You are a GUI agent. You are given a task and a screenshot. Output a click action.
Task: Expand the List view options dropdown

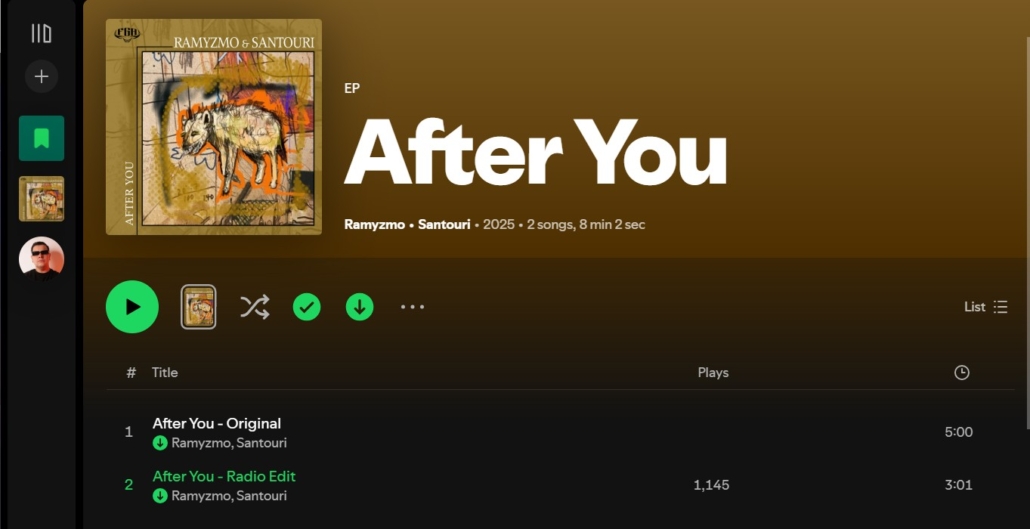pyautogui.click(x=986, y=307)
